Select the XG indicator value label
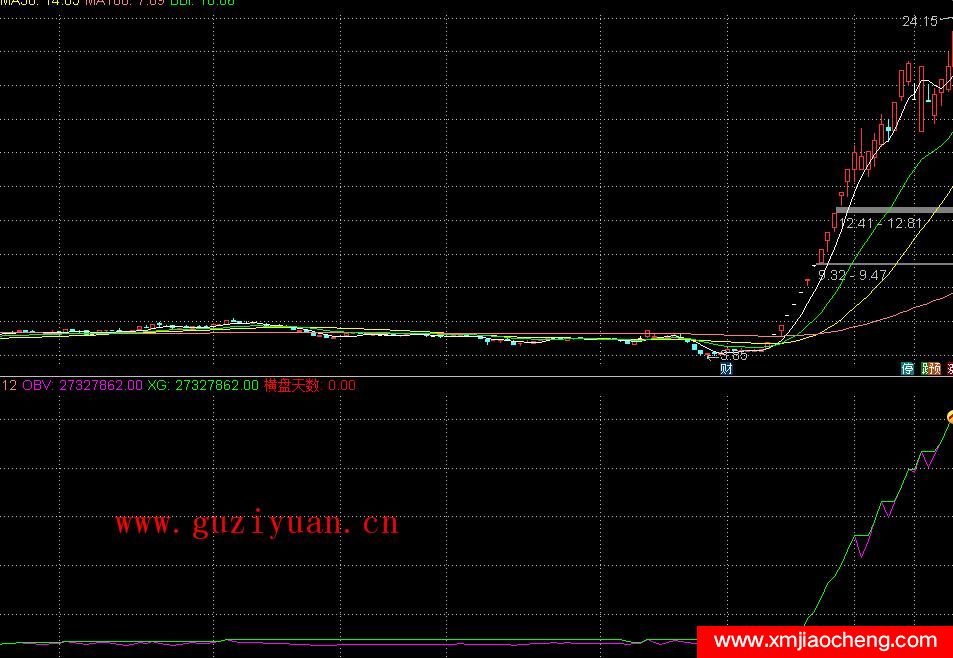 coord(203,385)
